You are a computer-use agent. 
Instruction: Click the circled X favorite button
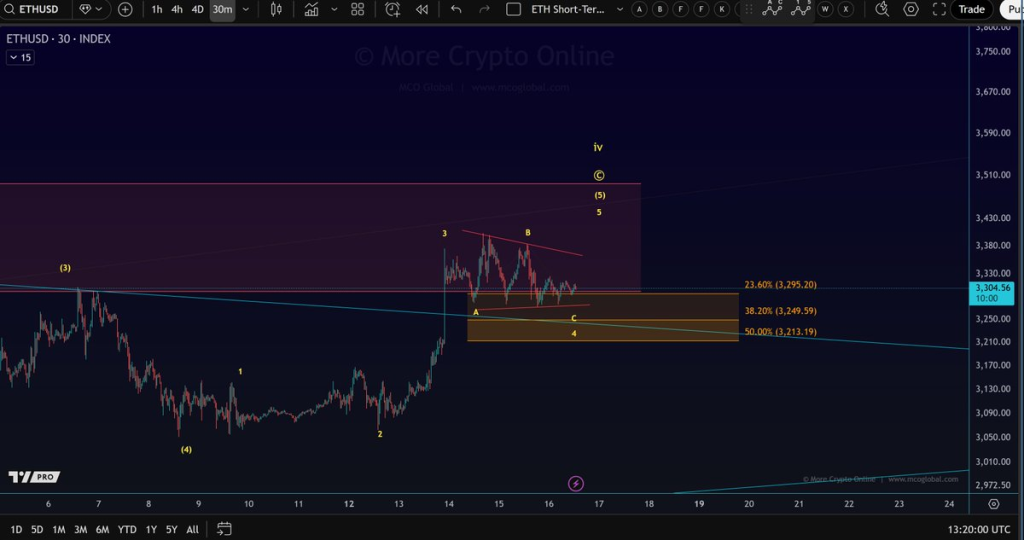point(846,9)
